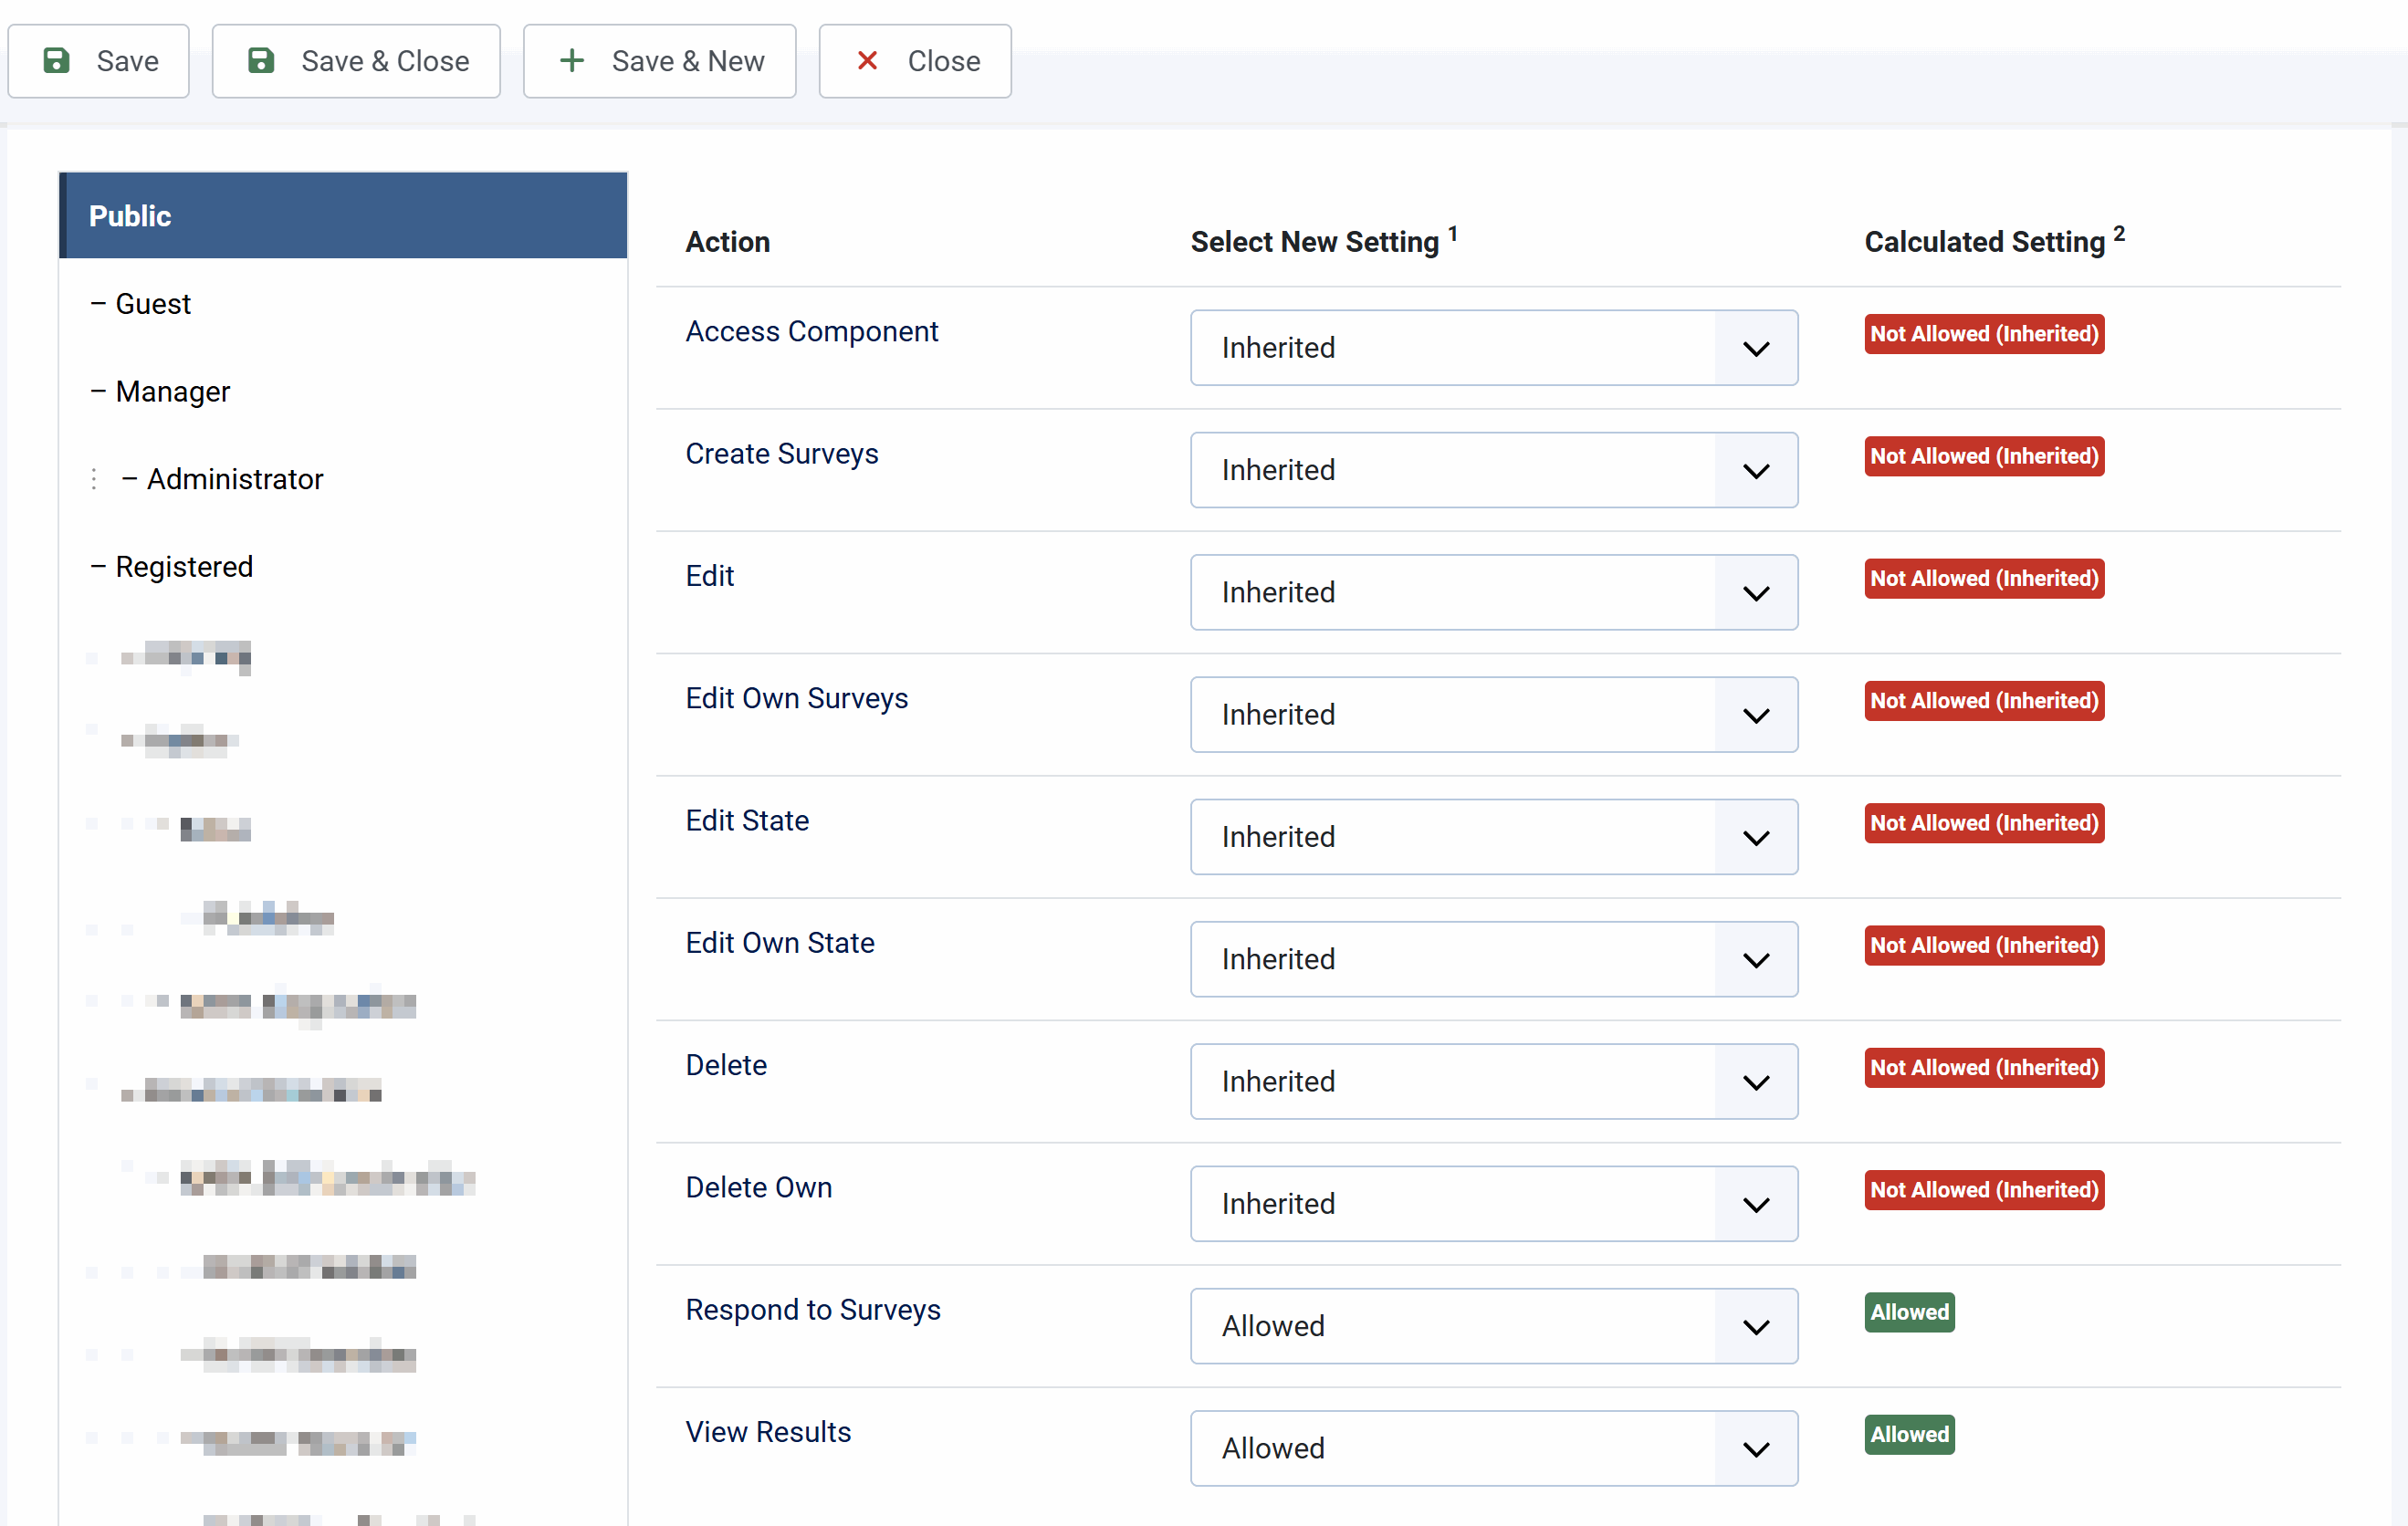Screen dimensions: 2408x1526
Task: Switch to the Guest group
Action: (x=152, y=304)
